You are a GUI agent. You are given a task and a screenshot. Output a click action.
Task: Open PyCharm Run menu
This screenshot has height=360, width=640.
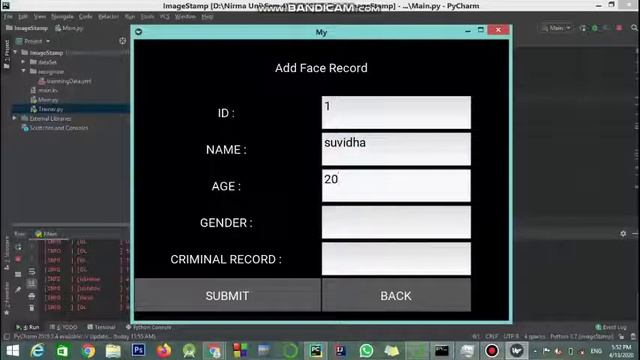(x=130, y=17)
